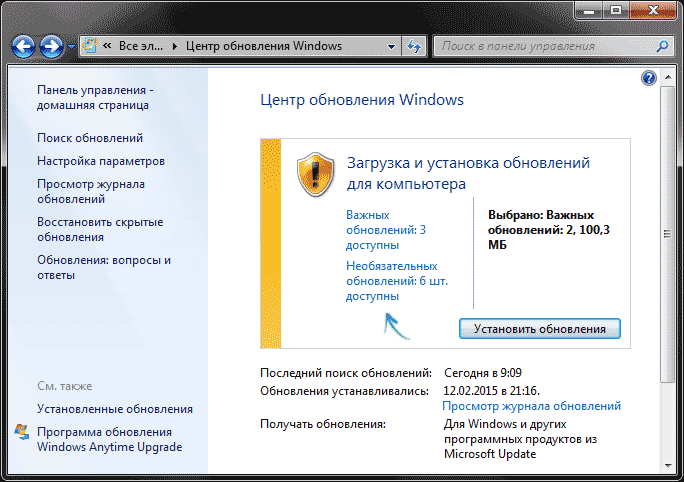This screenshot has width=684, height=482.
Task: Click the Windows Anytime Upgrade icon
Action: tap(22, 432)
